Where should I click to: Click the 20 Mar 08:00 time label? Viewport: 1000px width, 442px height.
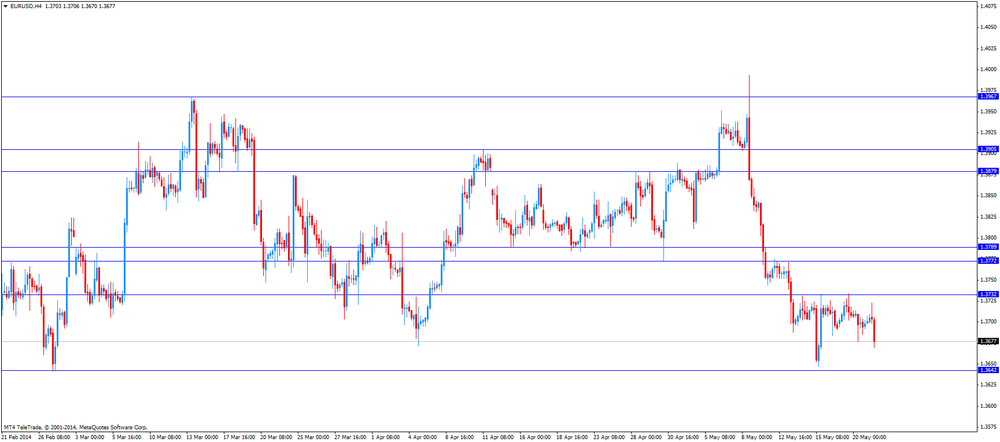(x=277, y=438)
